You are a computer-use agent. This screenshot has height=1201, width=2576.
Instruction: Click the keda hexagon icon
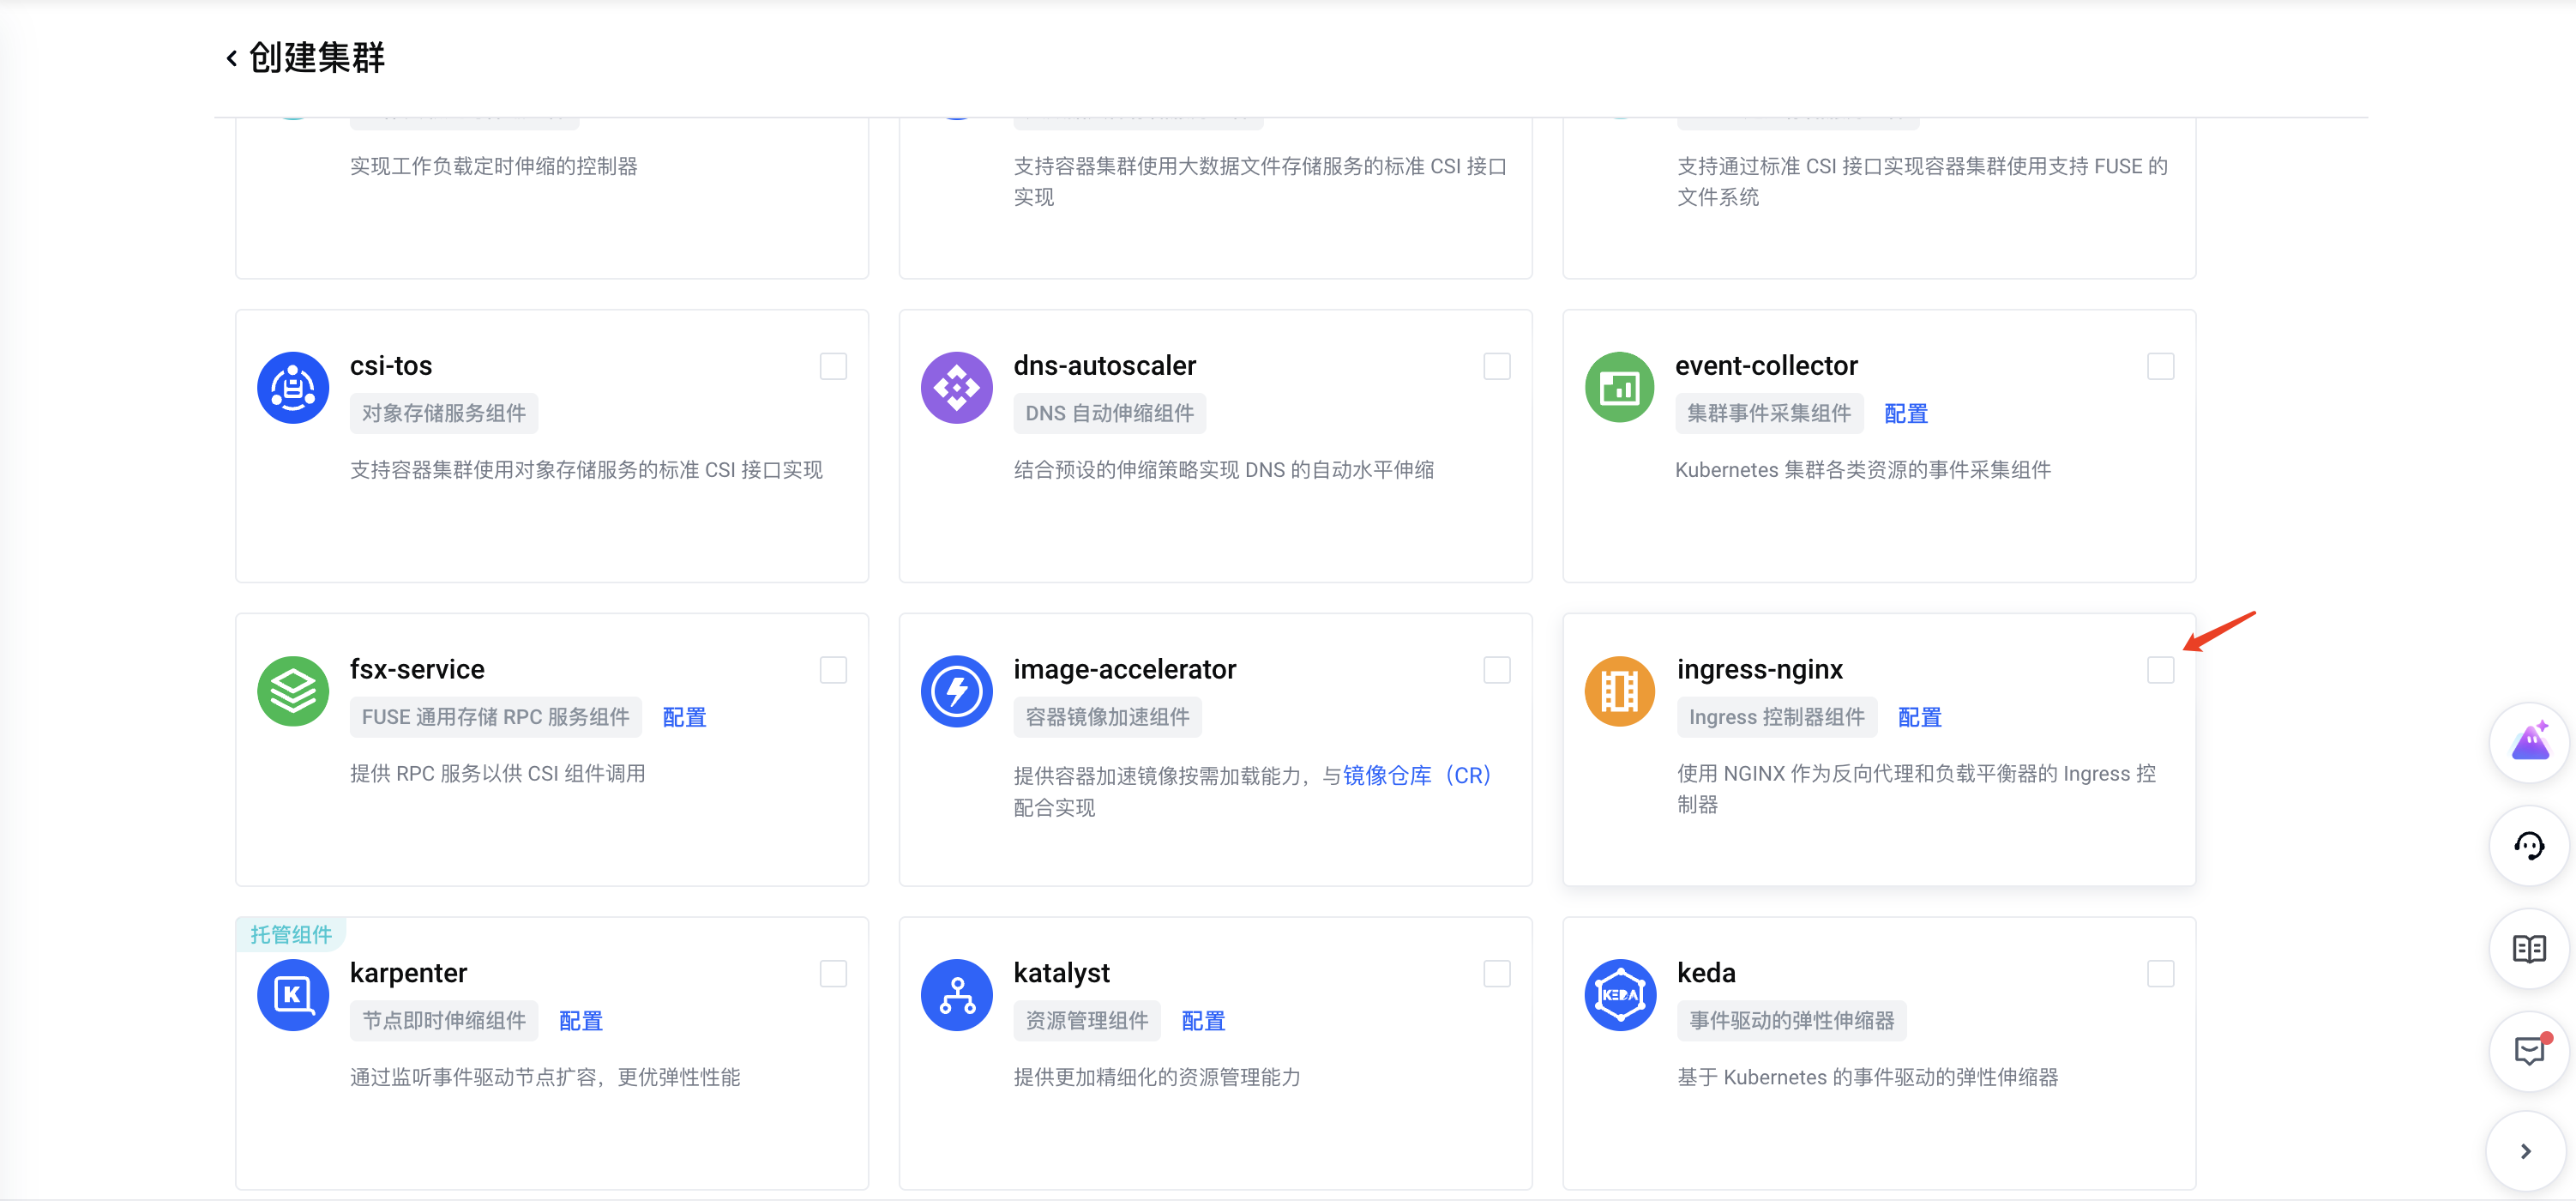[1619, 995]
